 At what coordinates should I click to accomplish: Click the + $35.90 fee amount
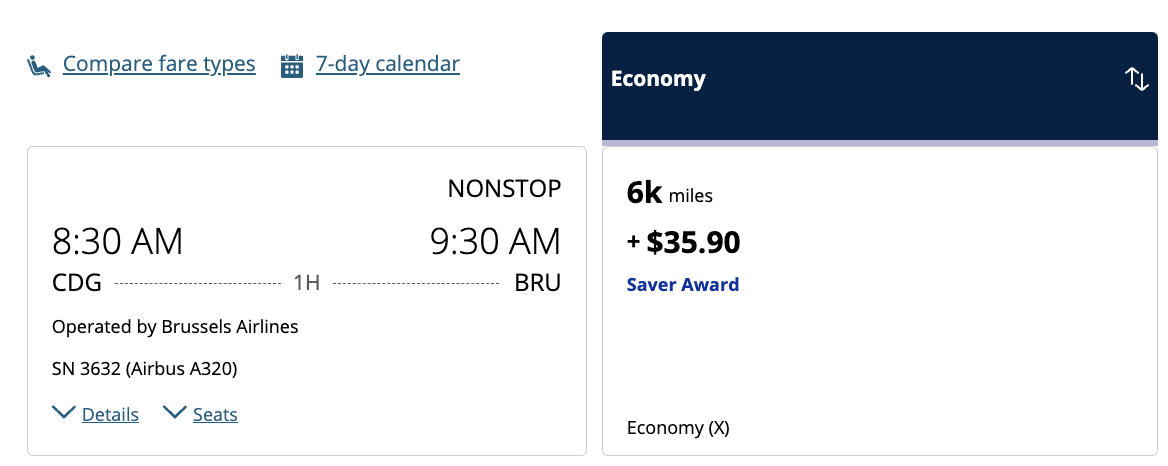685,242
